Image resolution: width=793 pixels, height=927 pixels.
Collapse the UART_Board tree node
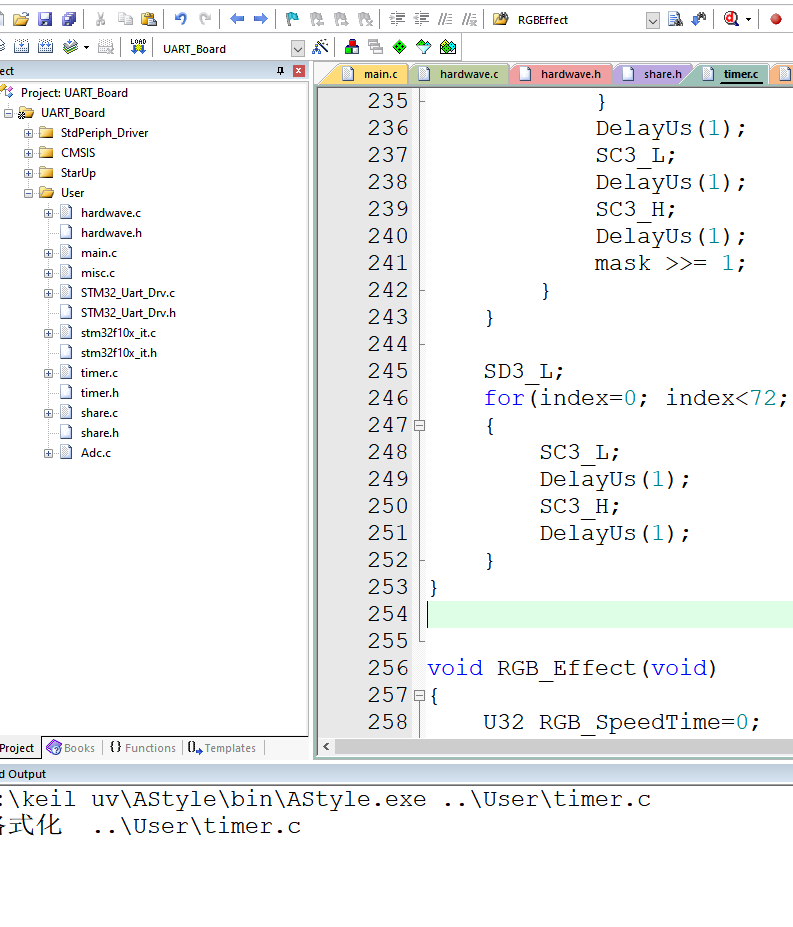8,113
